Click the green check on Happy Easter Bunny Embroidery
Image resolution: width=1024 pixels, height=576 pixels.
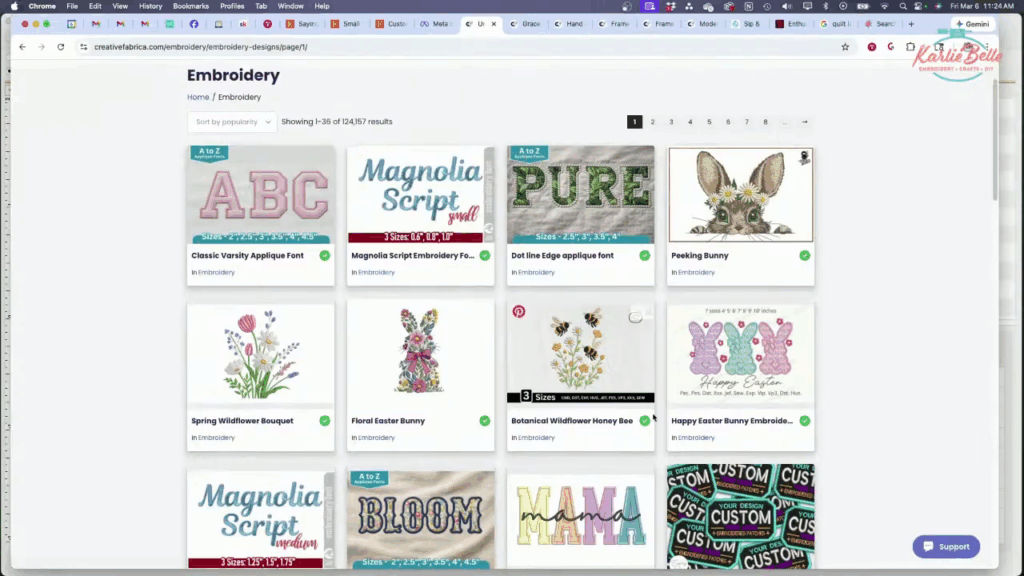805,421
